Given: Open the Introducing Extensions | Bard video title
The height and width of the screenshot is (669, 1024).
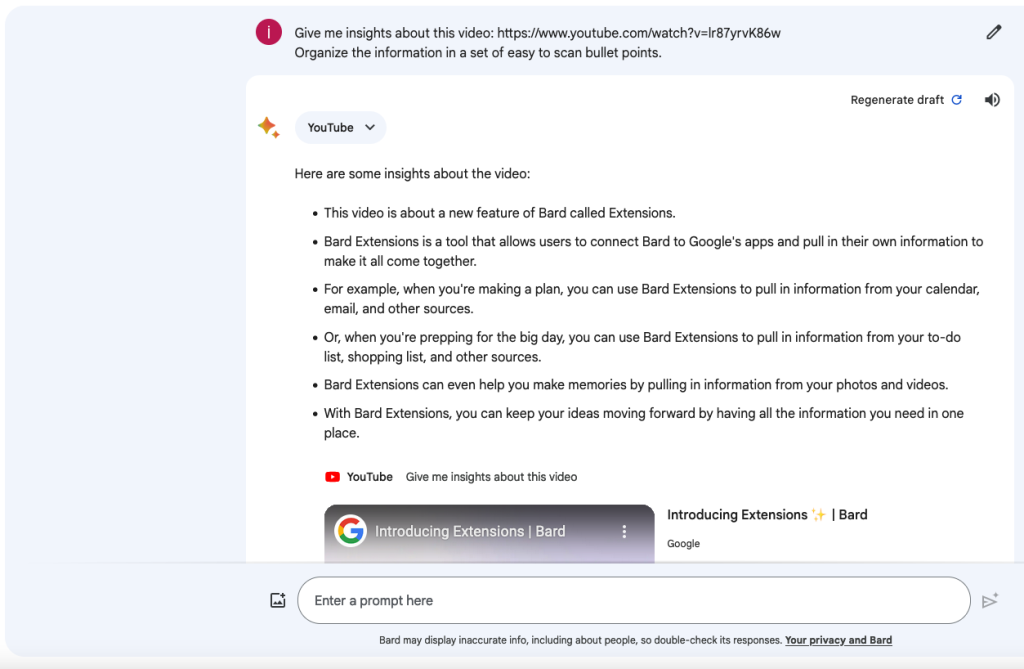Looking at the screenshot, I should point(767,515).
